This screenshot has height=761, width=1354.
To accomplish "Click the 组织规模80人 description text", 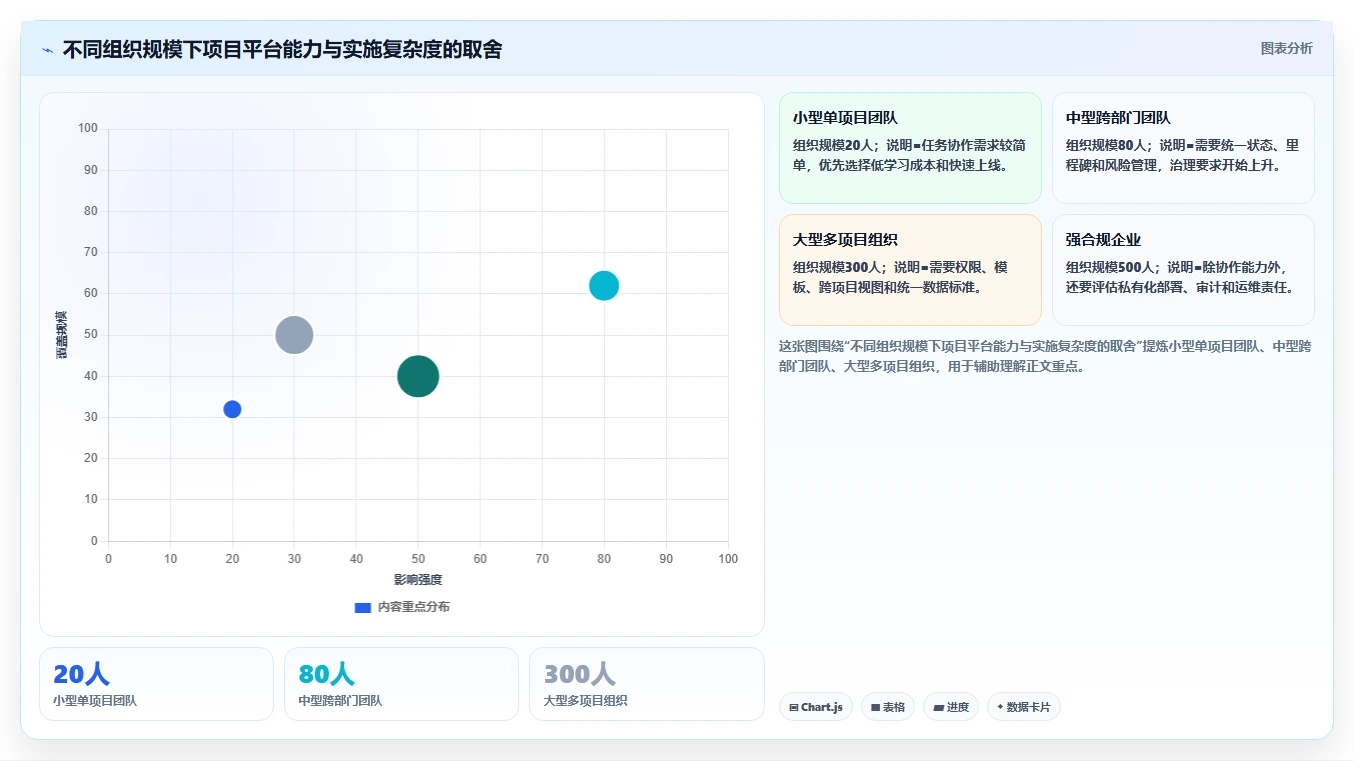I will tap(1183, 155).
